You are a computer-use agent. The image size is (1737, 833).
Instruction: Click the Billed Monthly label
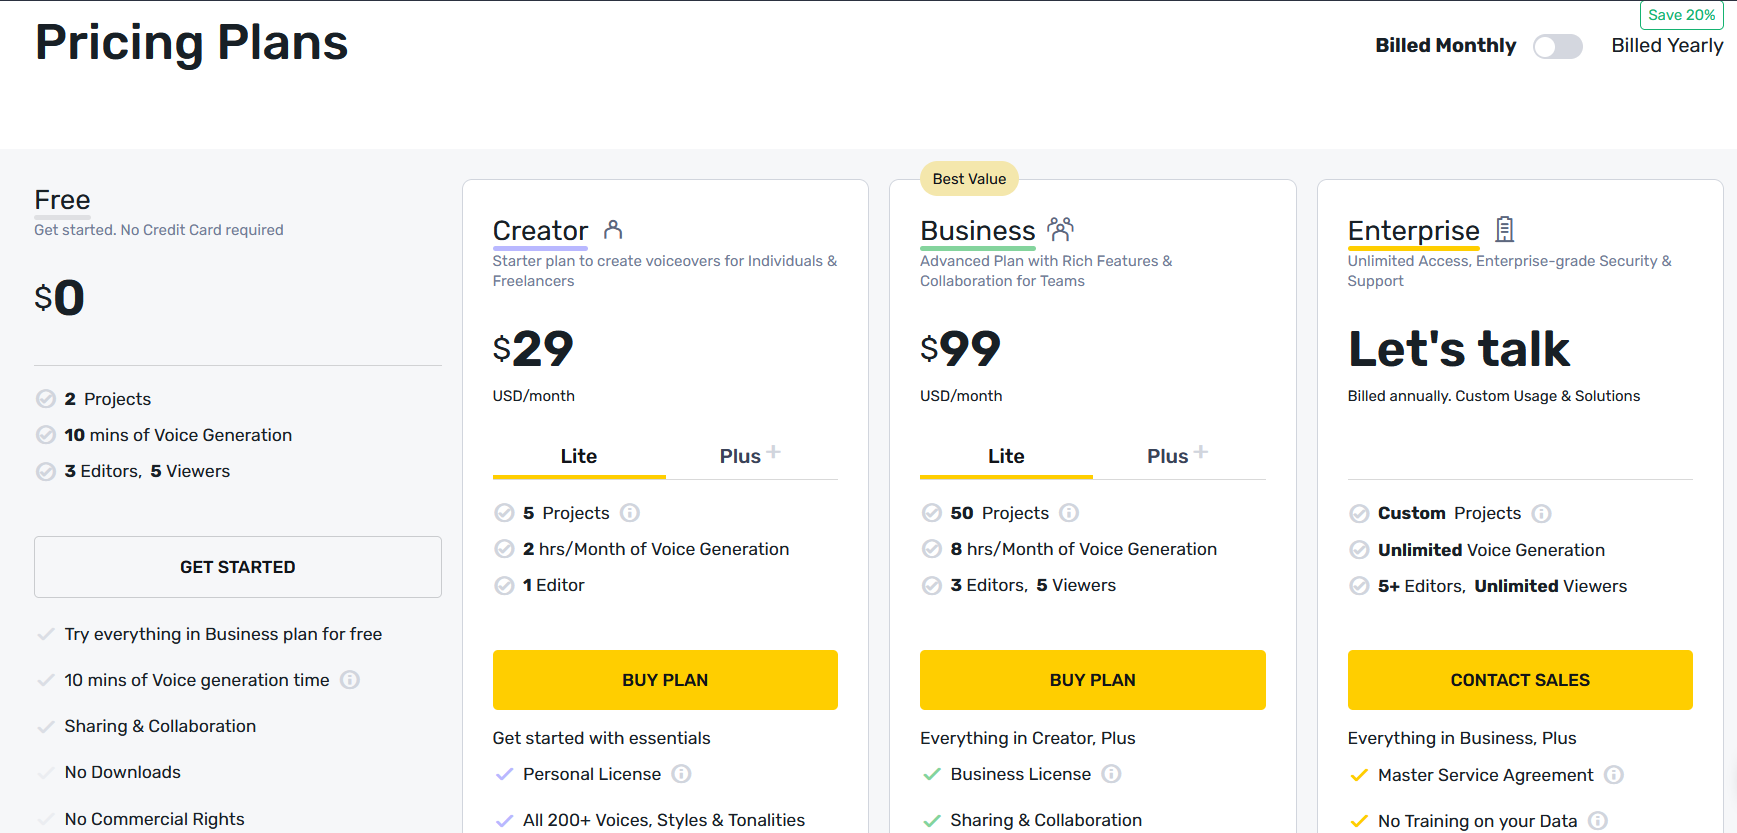point(1445,46)
